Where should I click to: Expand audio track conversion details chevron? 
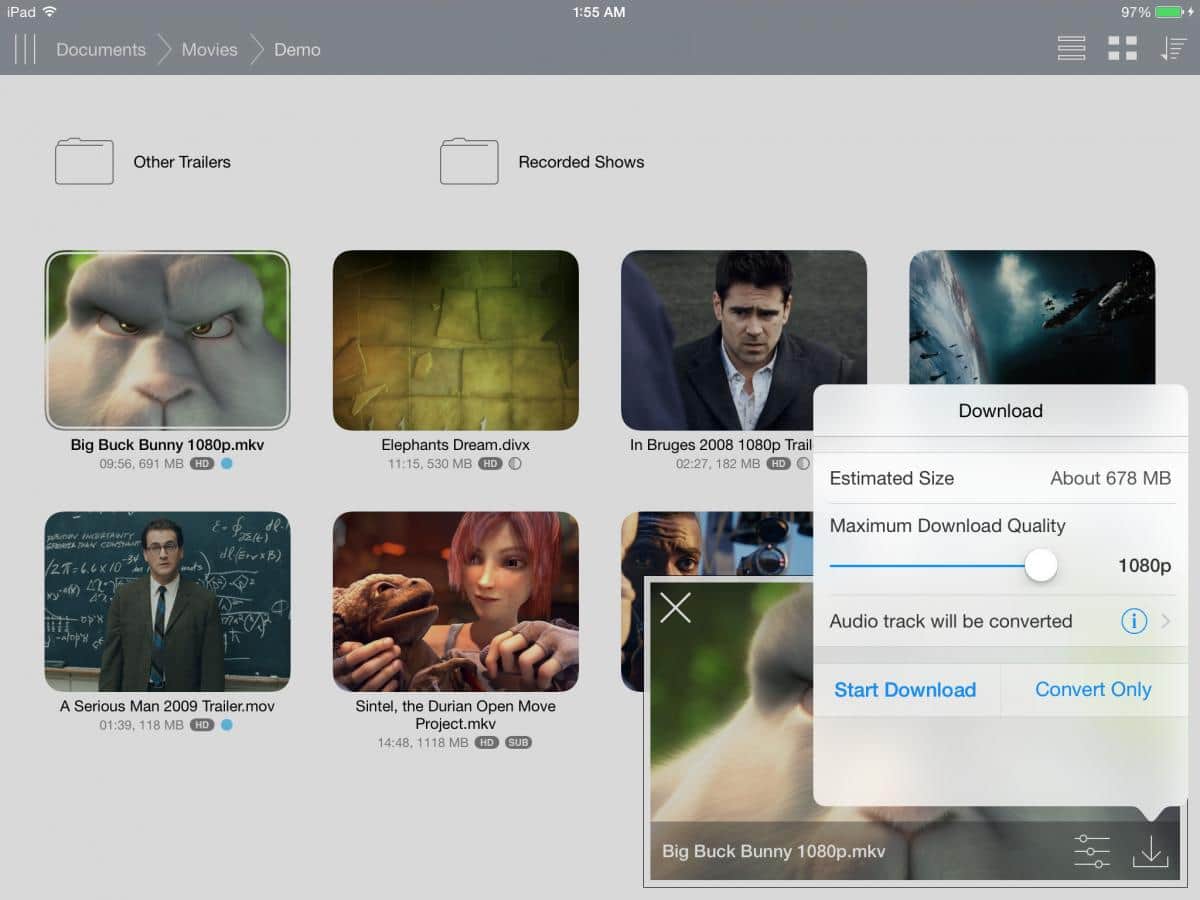pos(1166,621)
